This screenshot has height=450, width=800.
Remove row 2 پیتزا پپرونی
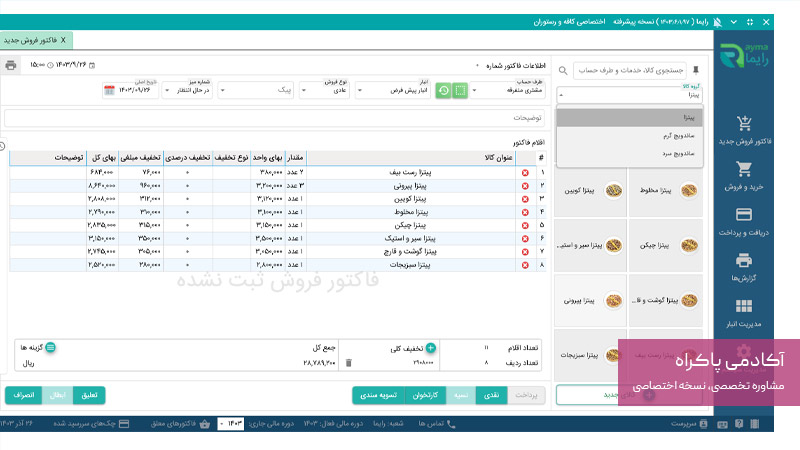click(x=525, y=186)
